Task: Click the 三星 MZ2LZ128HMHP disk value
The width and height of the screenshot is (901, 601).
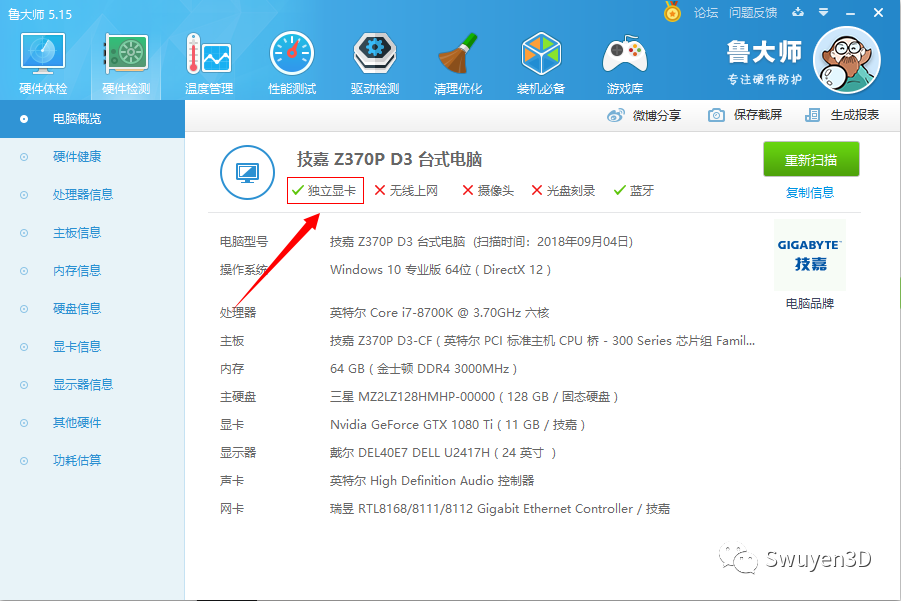Action: [x=474, y=397]
